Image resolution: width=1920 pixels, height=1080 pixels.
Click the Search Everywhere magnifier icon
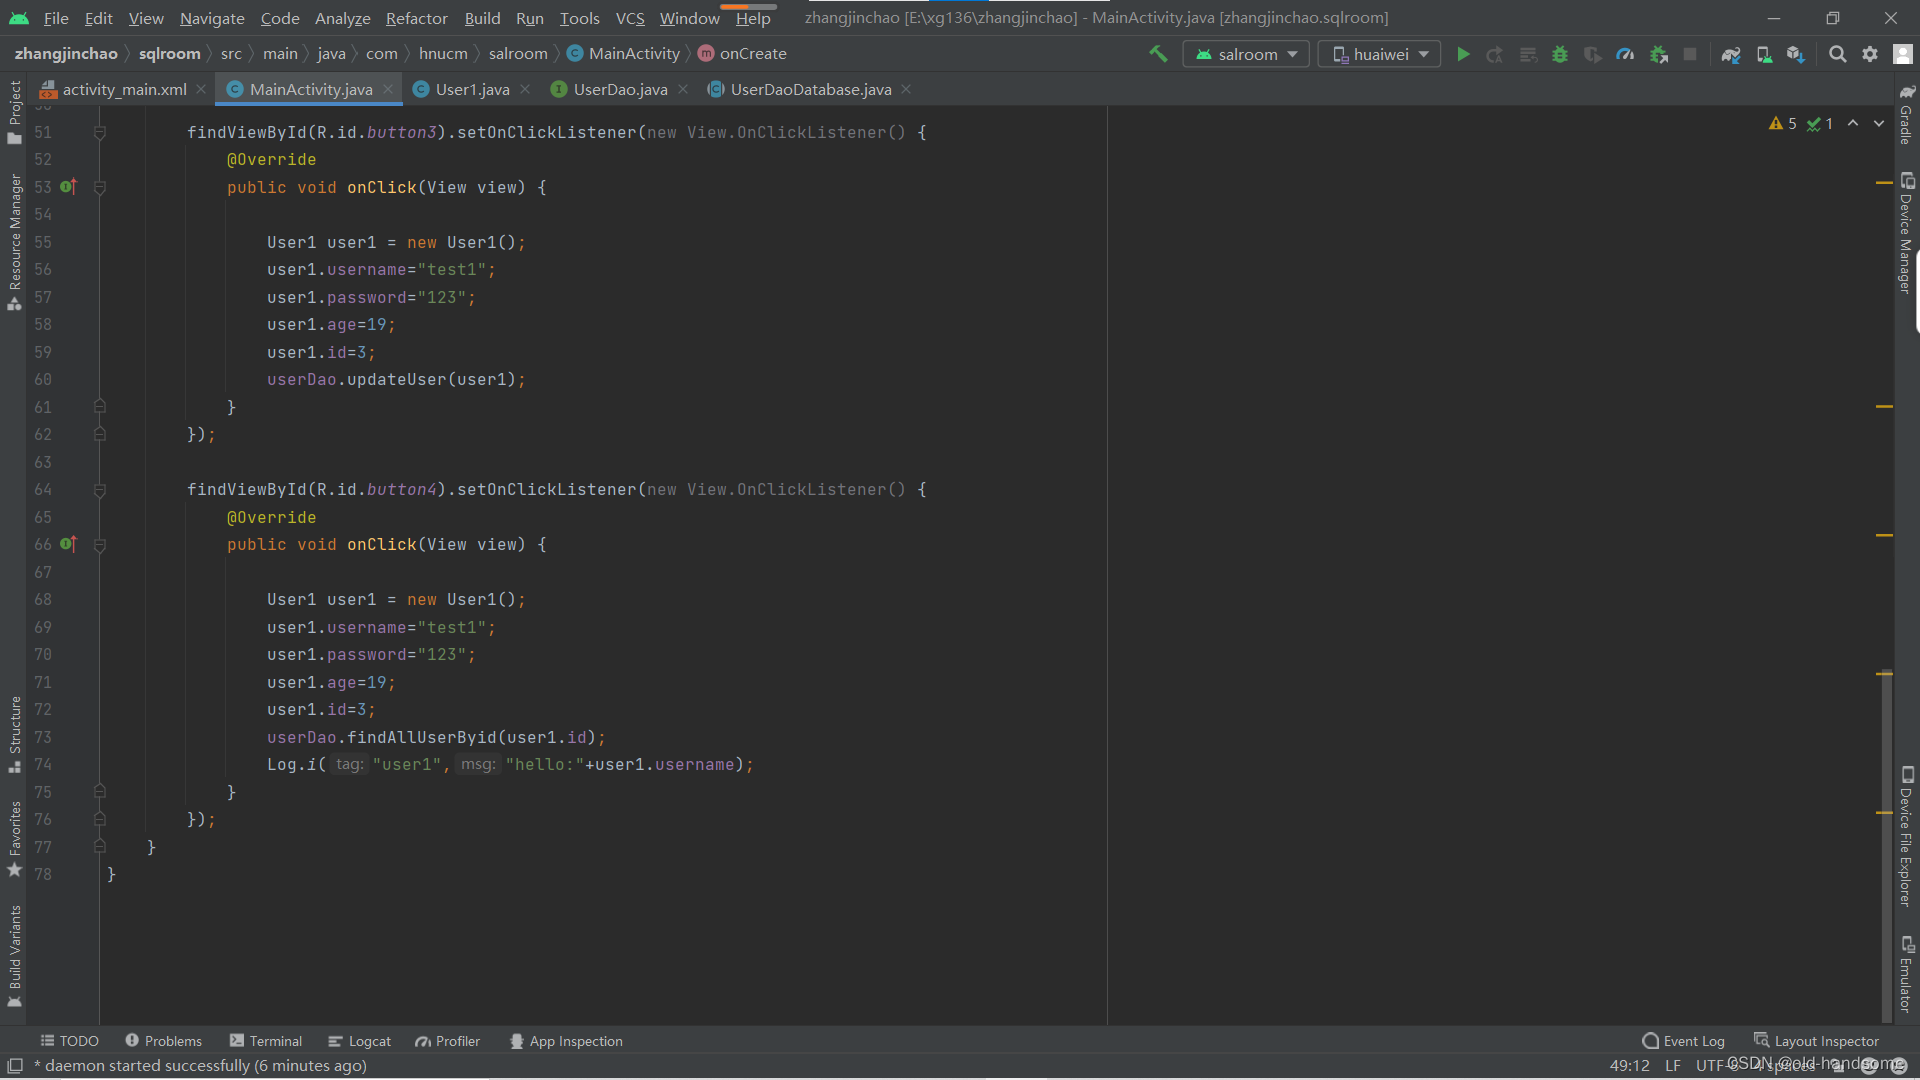click(x=1837, y=54)
